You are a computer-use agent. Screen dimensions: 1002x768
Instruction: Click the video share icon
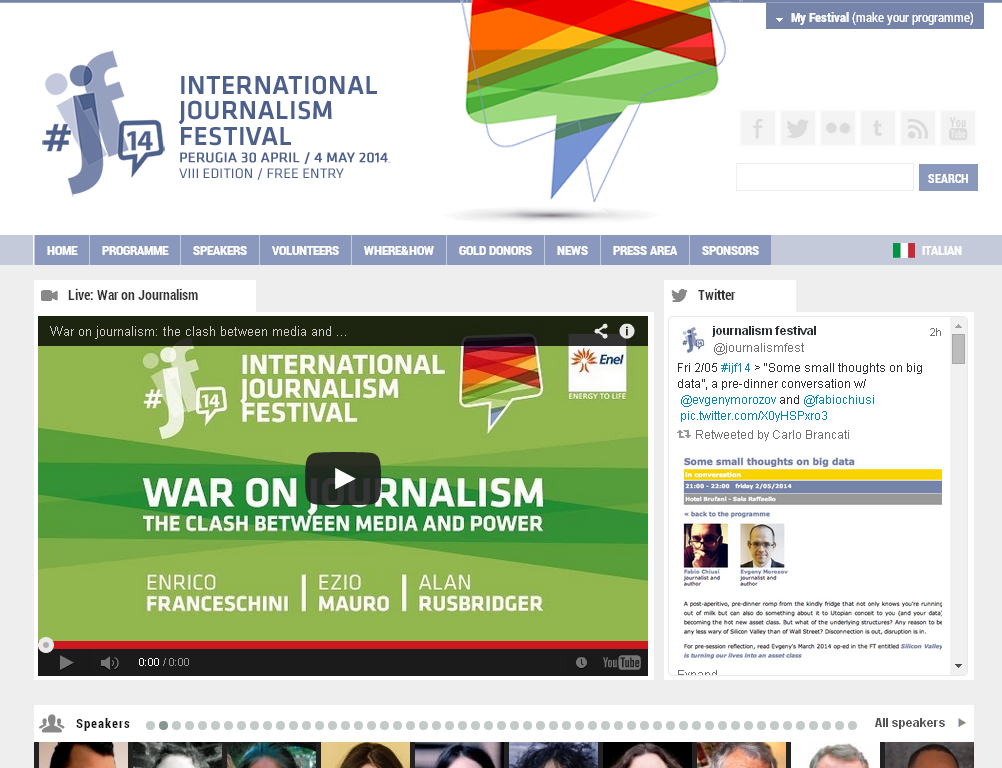[x=601, y=331]
